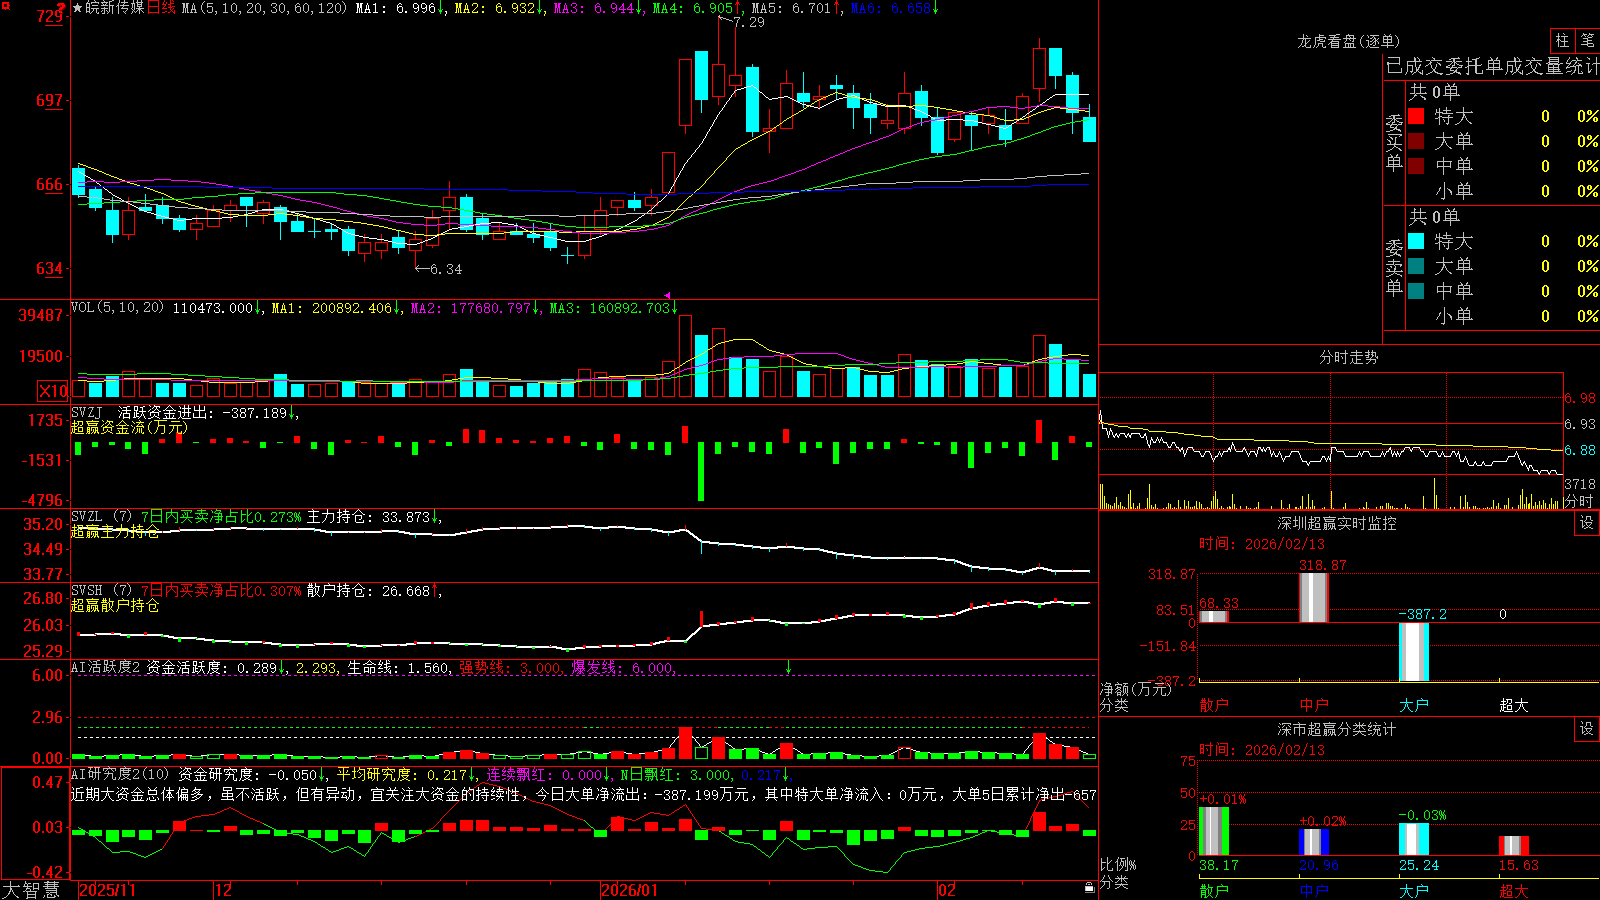The image size is (1600, 900).
Task: Click the red 超大 ratio bar (15.63)
Action: 1513,845
